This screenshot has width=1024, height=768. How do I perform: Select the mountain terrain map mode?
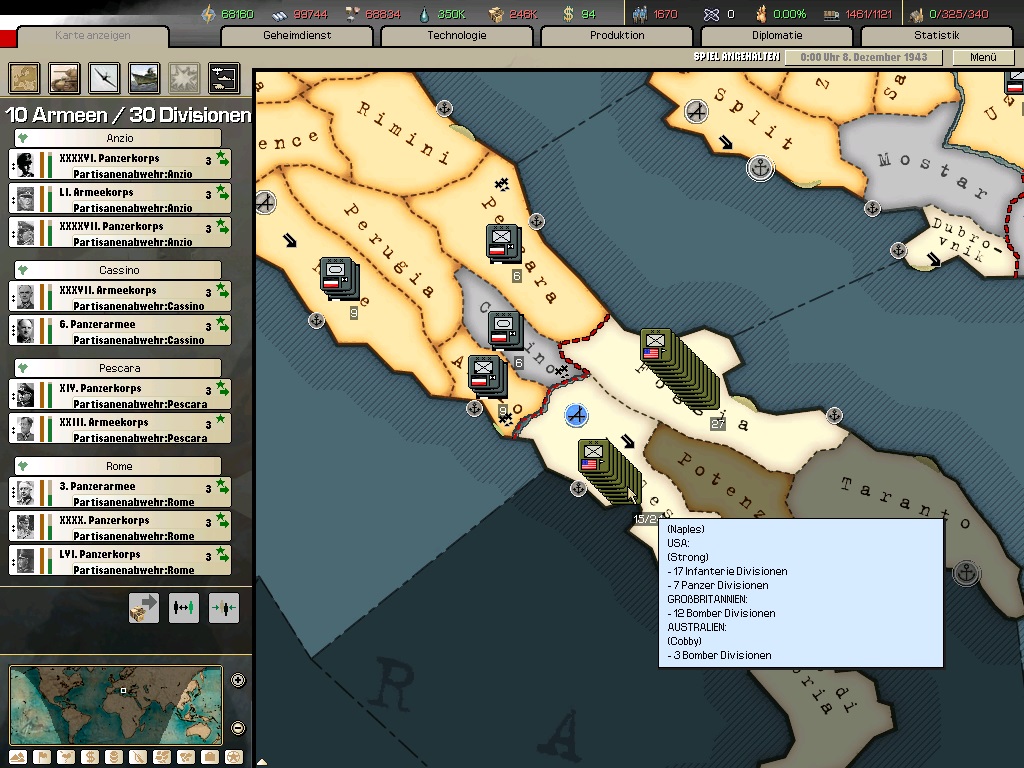[18, 758]
